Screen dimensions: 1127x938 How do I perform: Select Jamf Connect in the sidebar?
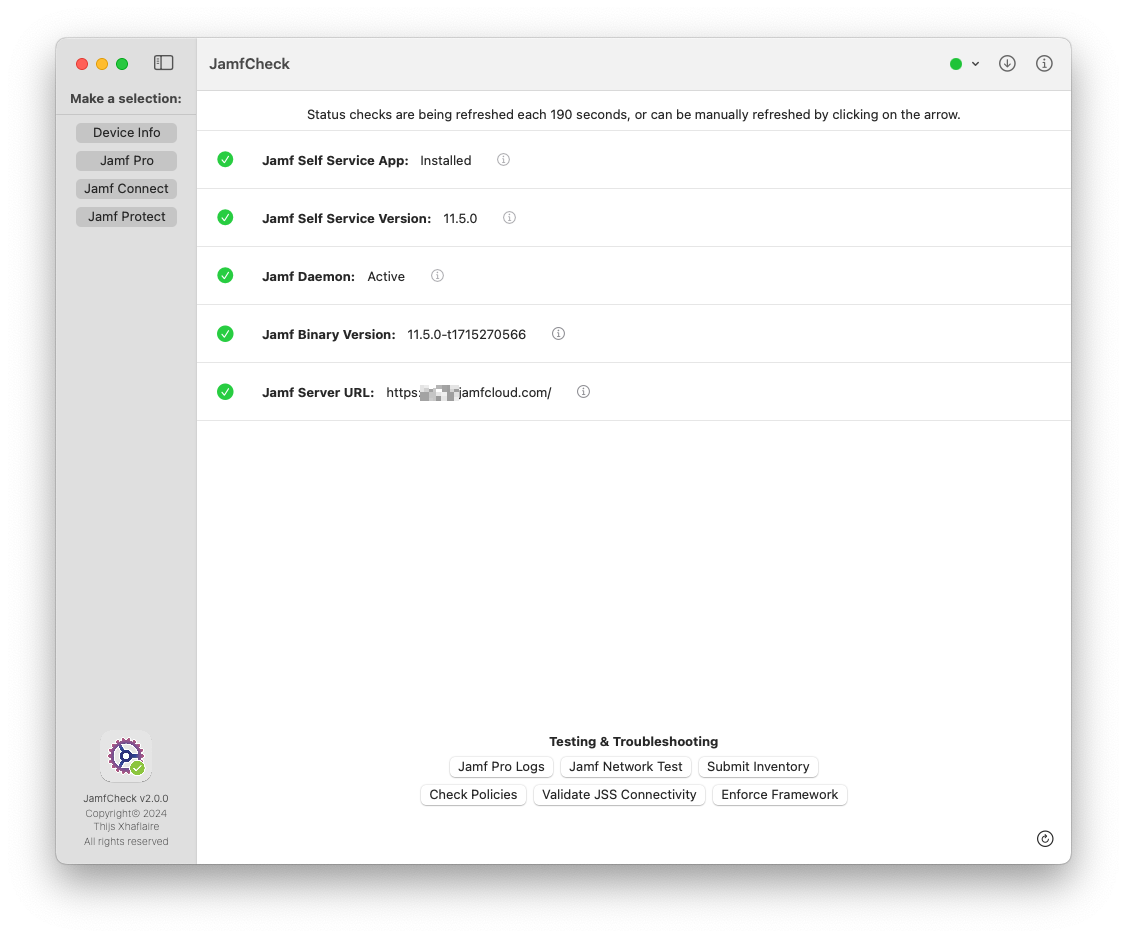(x=126, y=188)
